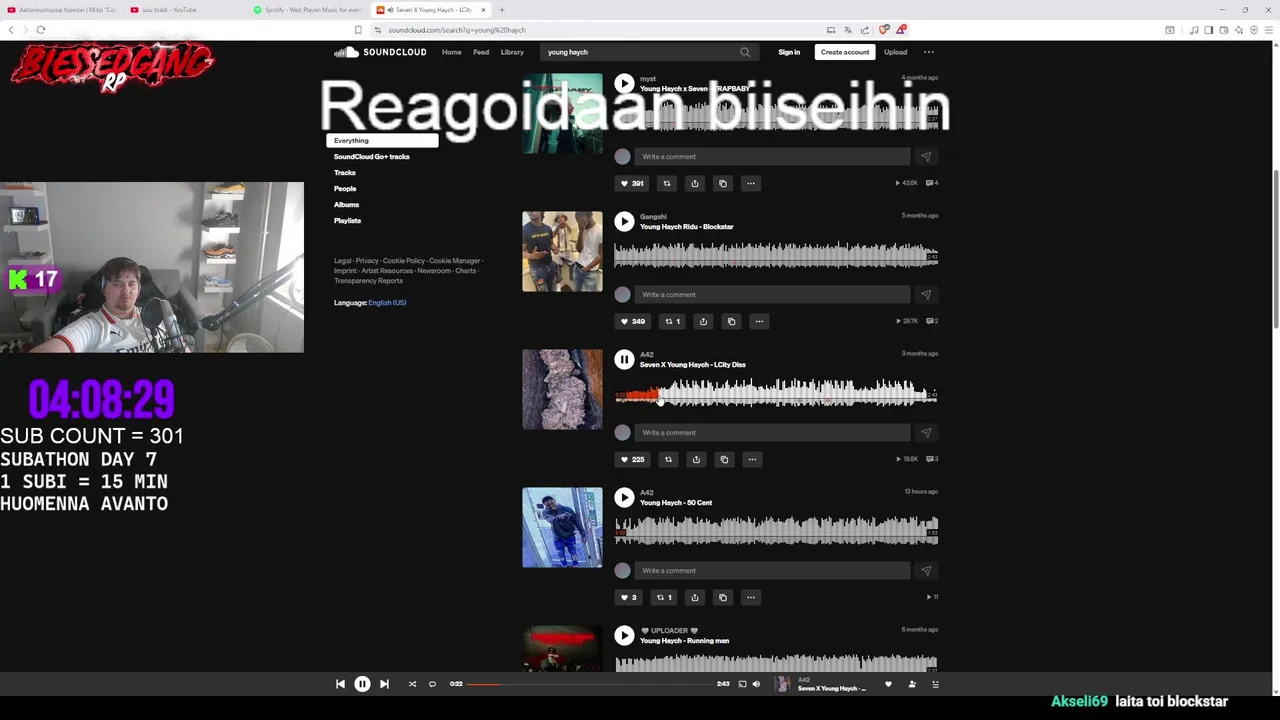Image resolution: width=1280 pixels, height=720 pixels.
Task: Go to SoundCloud Home
Action: point(452,52)
